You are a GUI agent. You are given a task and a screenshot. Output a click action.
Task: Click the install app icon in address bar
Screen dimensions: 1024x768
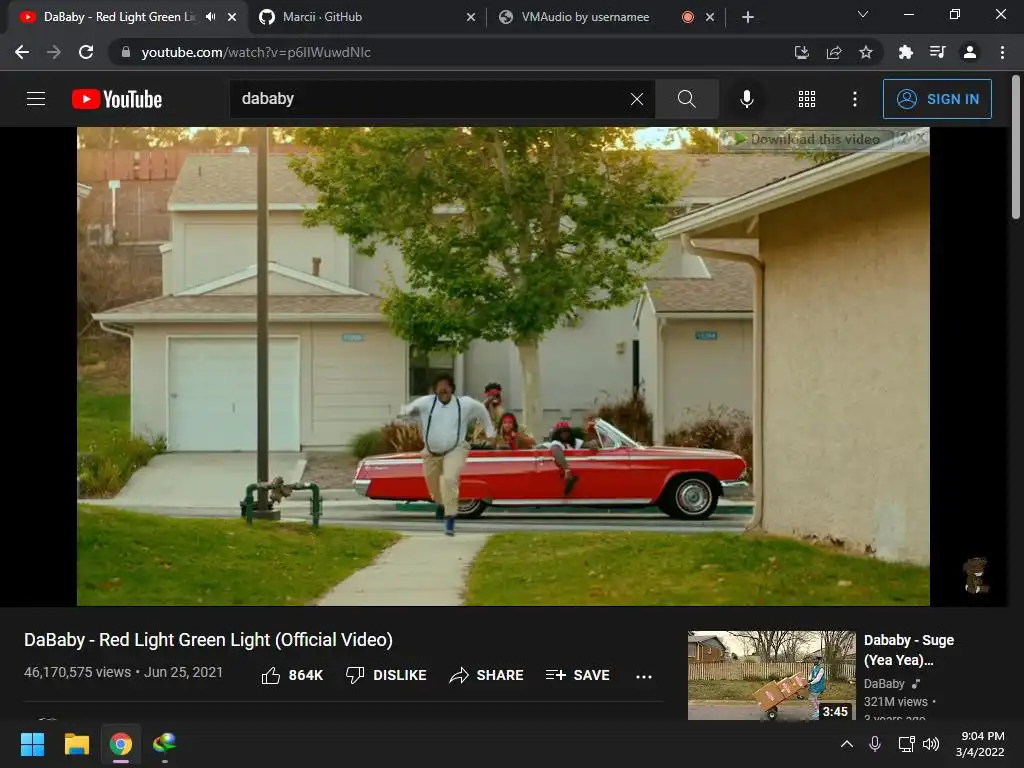(x=801, y=52)
